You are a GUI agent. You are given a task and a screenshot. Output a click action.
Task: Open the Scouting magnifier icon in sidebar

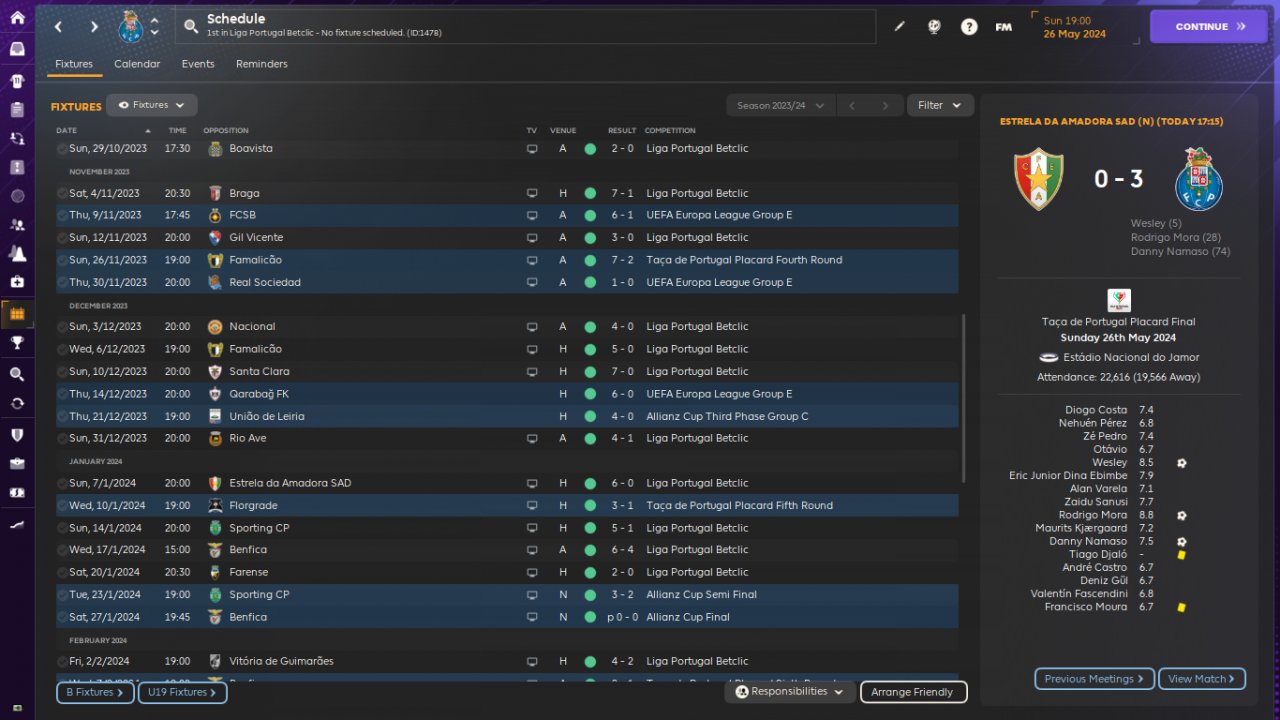(17, 374)
